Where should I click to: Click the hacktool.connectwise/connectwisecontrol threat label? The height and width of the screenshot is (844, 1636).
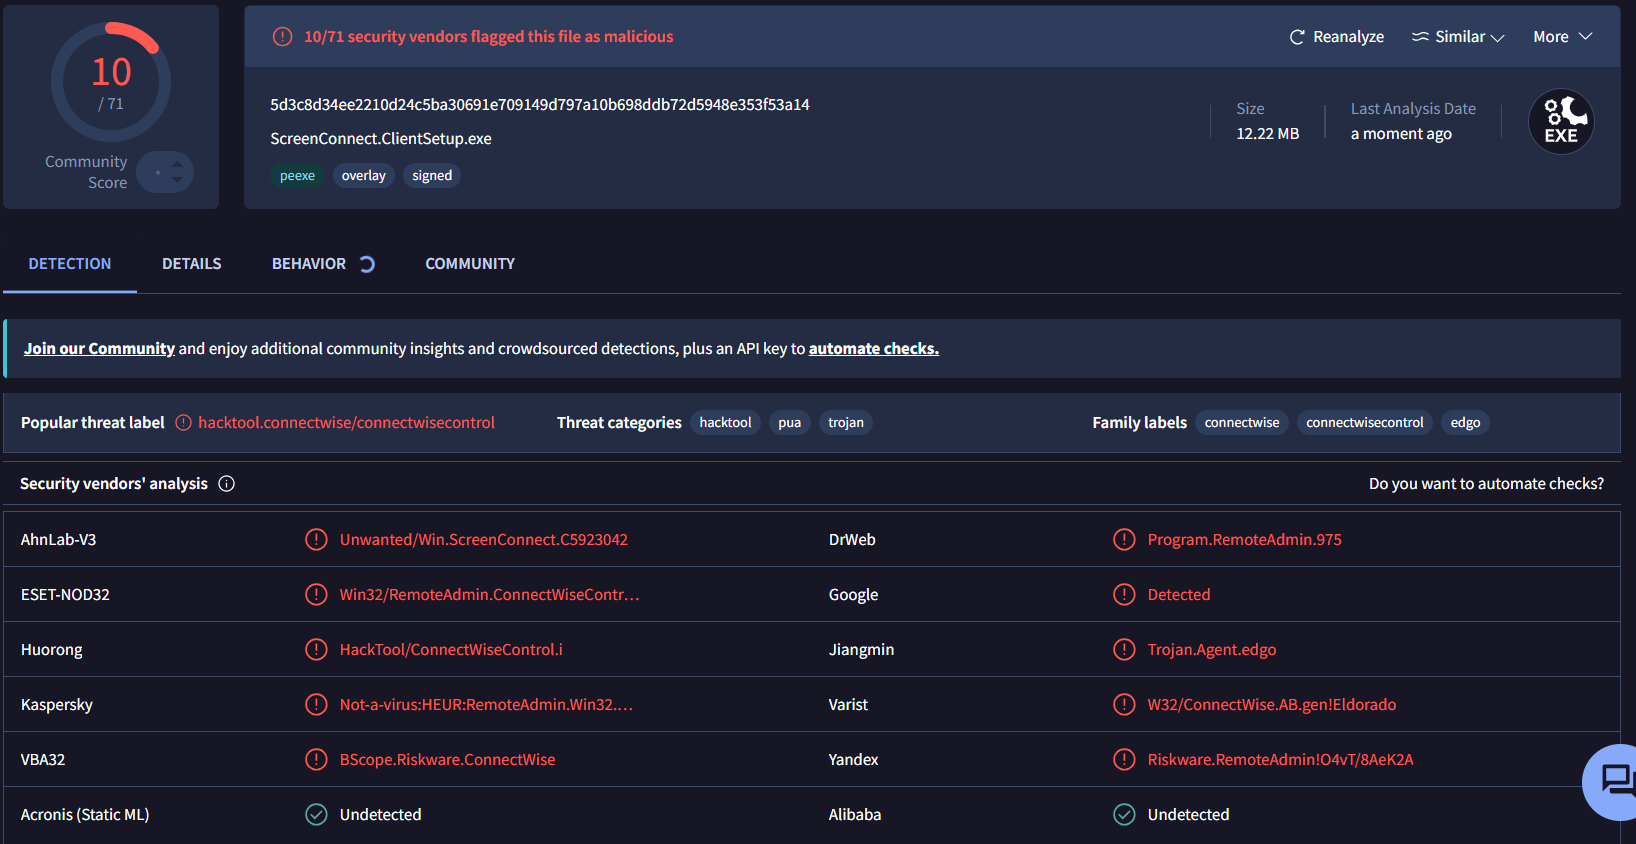pos(346,423)
